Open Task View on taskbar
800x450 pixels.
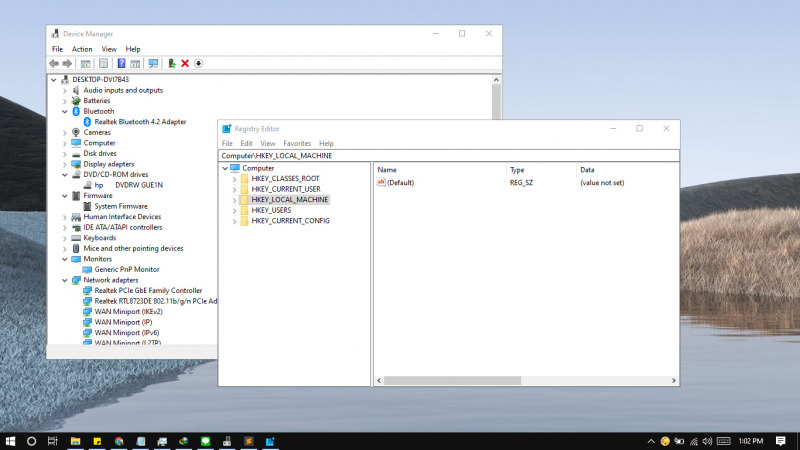[53, 441]
